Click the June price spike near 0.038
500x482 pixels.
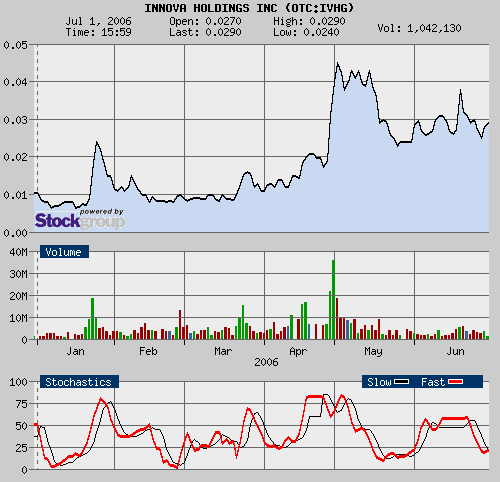point(460,90)
